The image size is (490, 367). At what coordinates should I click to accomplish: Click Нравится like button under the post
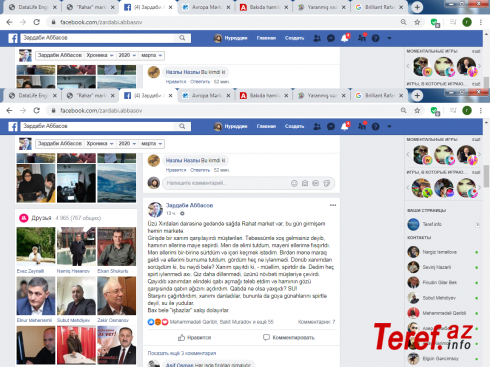coord(194,338)
